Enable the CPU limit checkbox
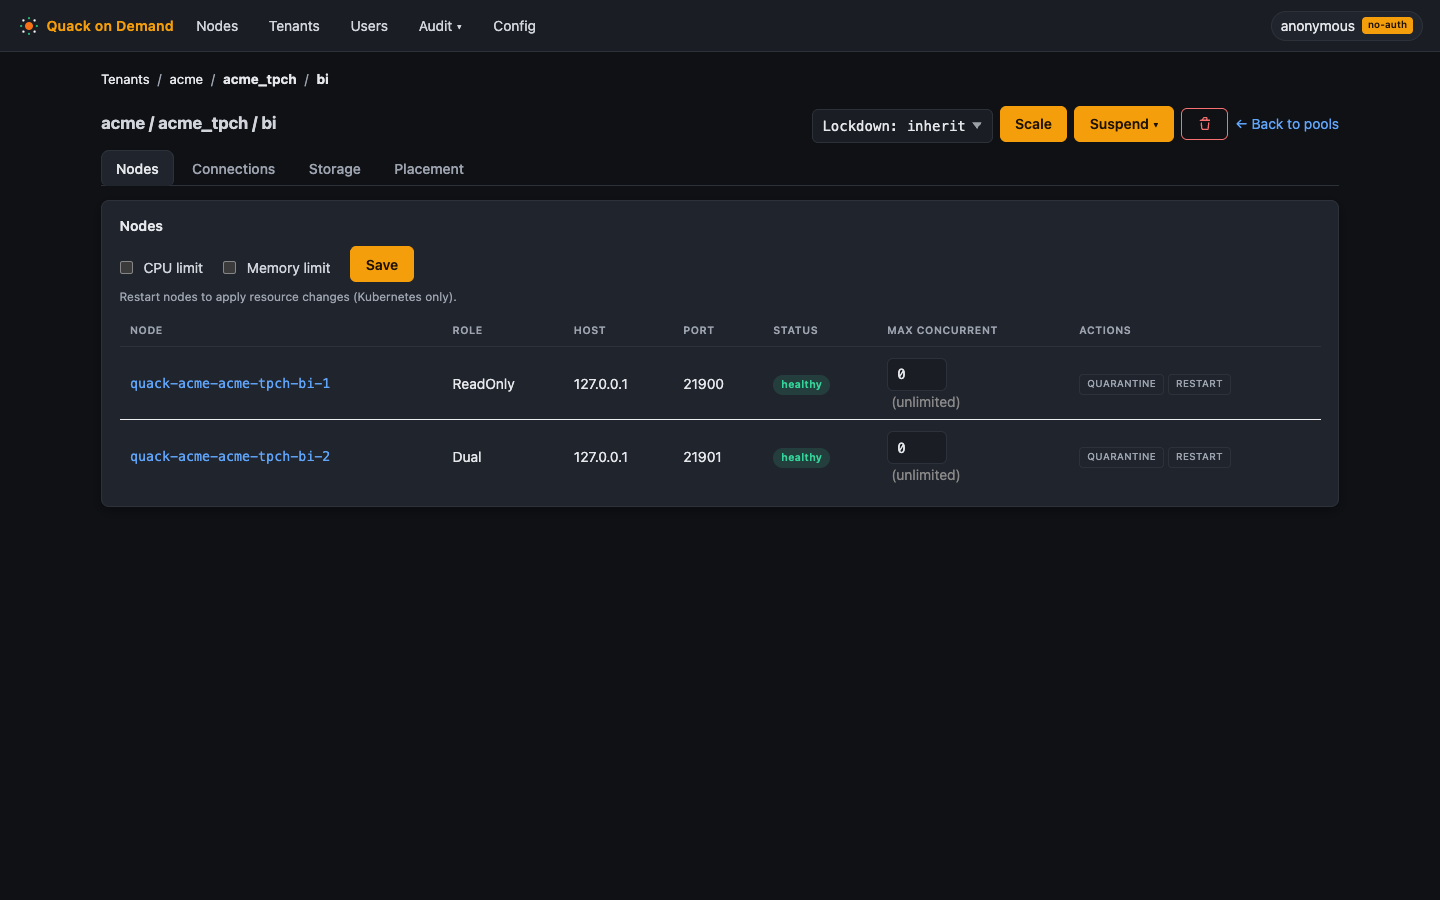This screenshot has width=1440, height=900. coord(126,267)
